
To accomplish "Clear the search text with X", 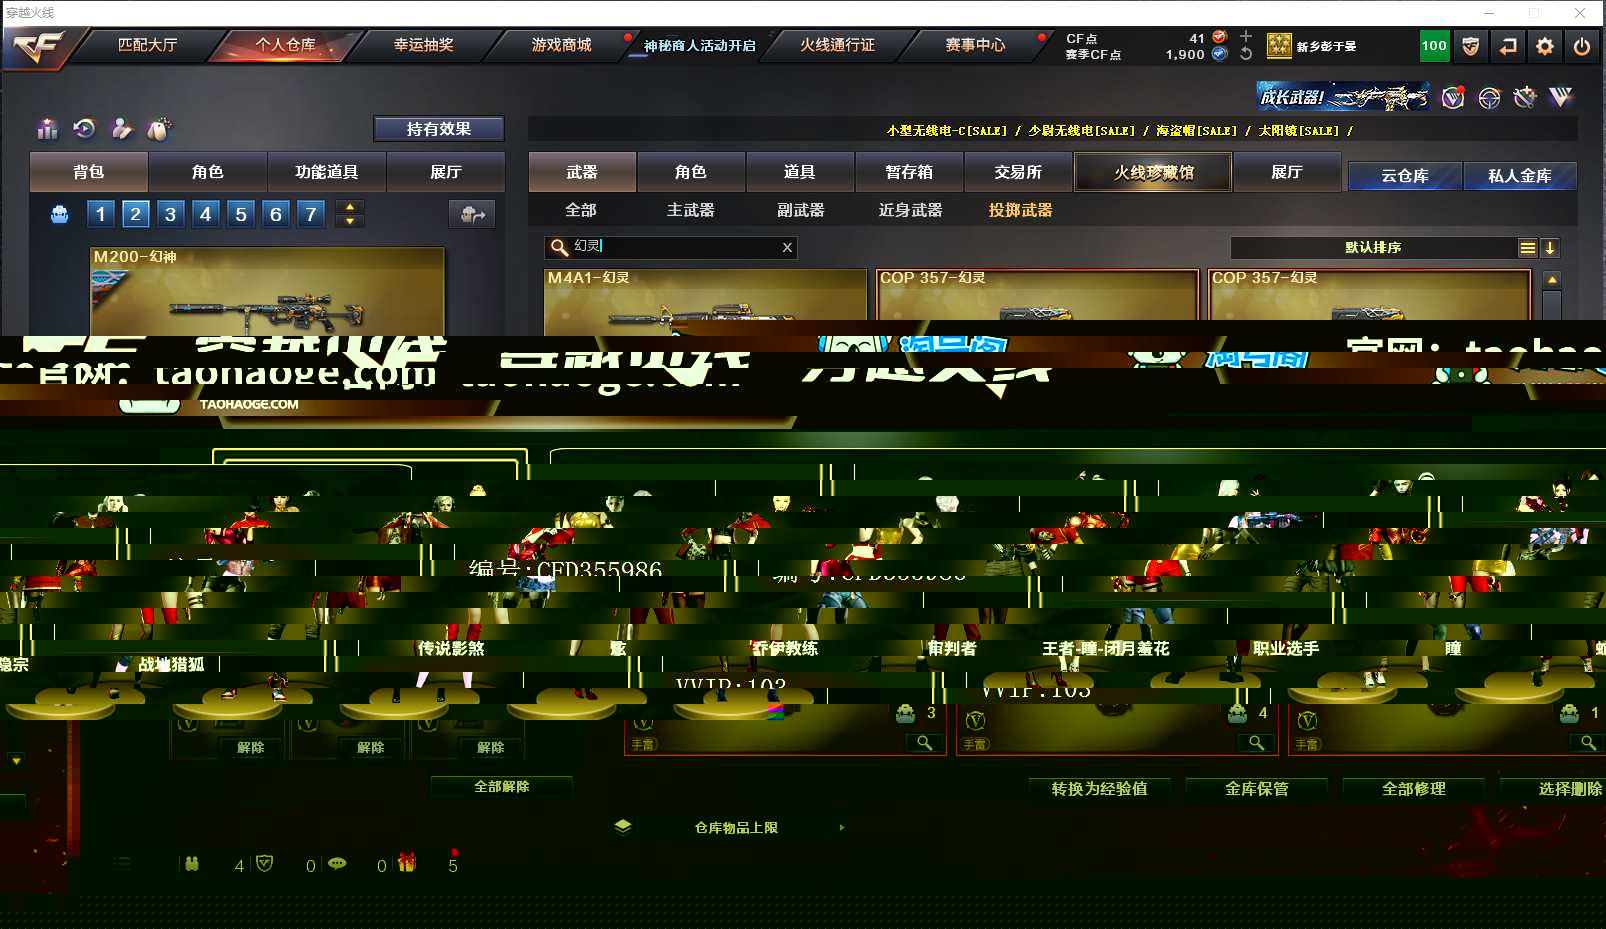I will point(787,247).
